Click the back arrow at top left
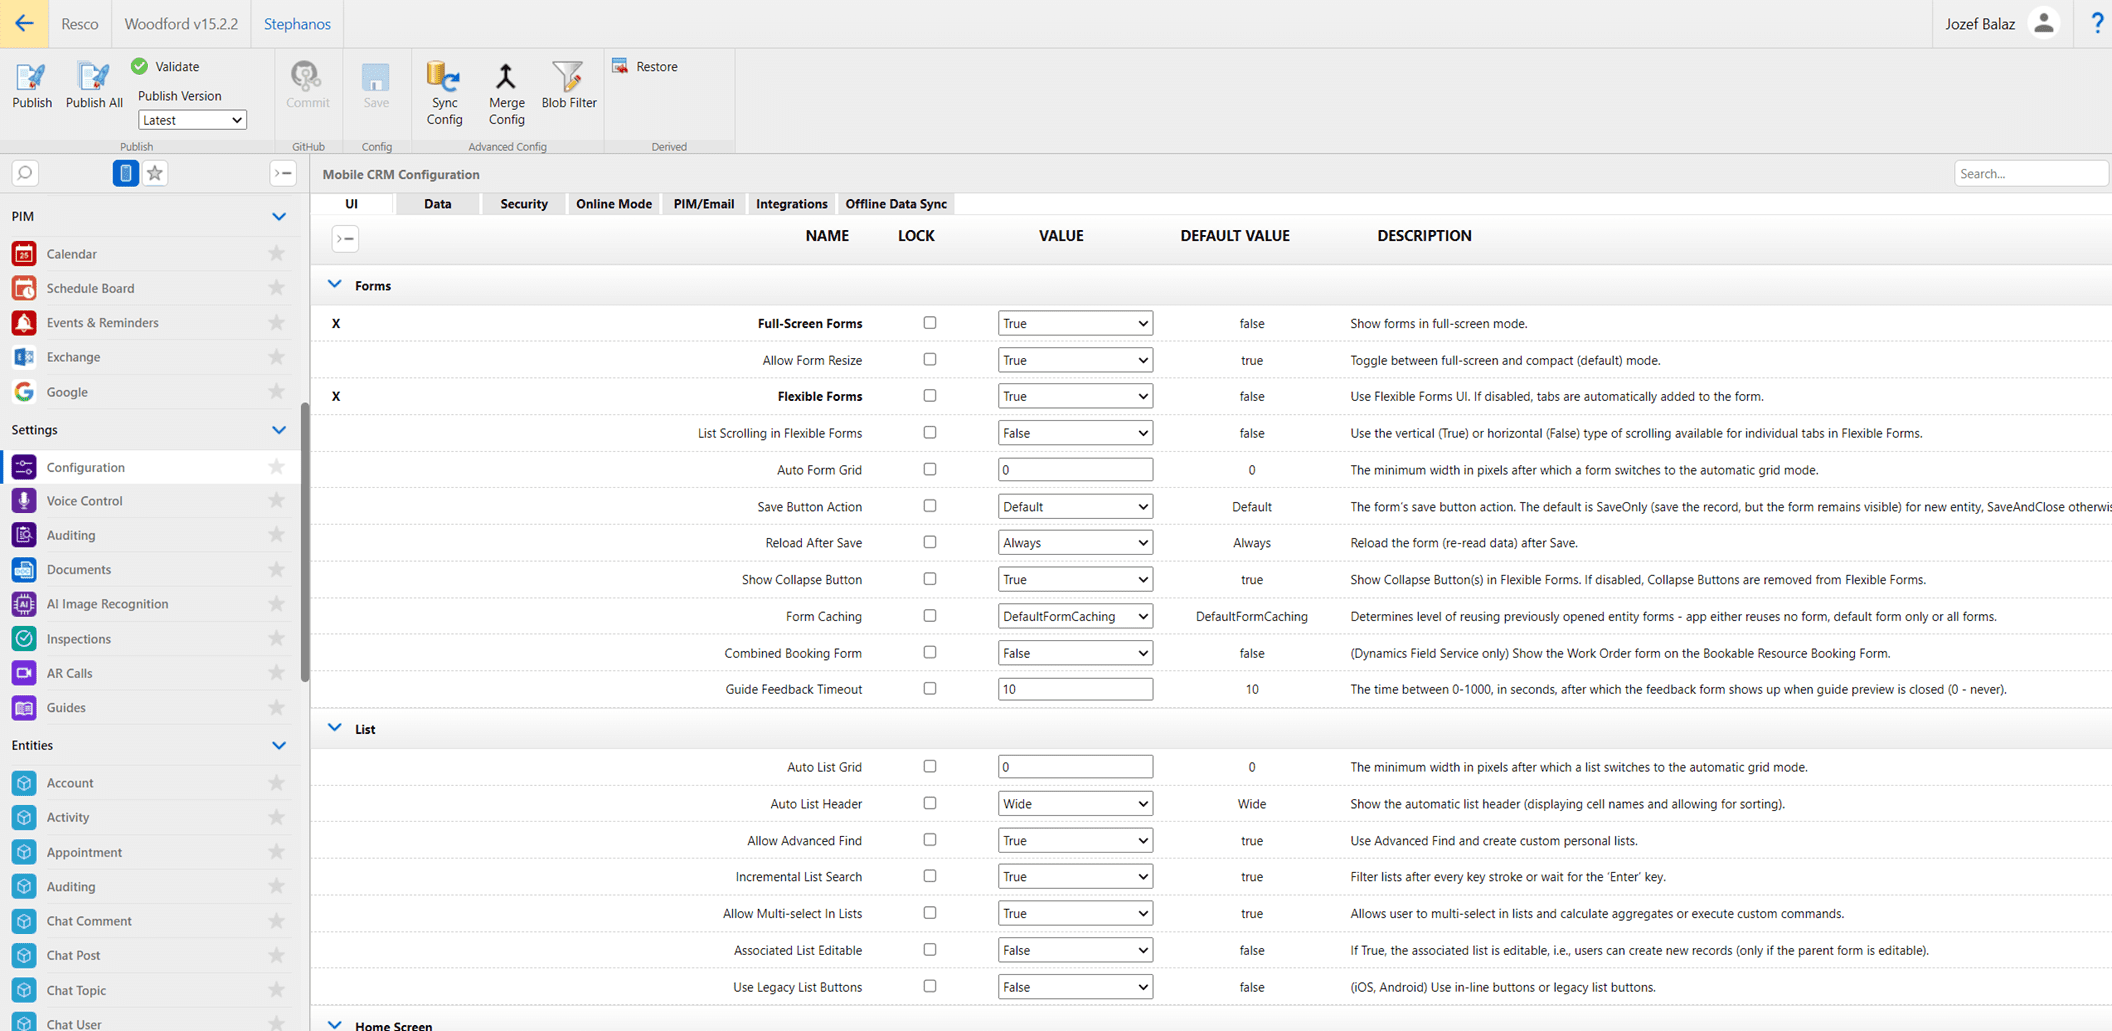The height and width of the screenshot is (1031, 2112). [x=24, y=23]
